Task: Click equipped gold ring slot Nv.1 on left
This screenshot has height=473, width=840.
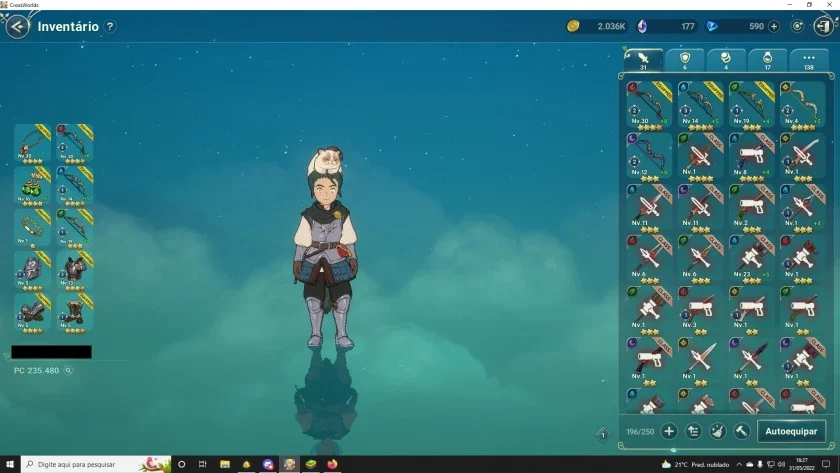Action: pos(32,228)
